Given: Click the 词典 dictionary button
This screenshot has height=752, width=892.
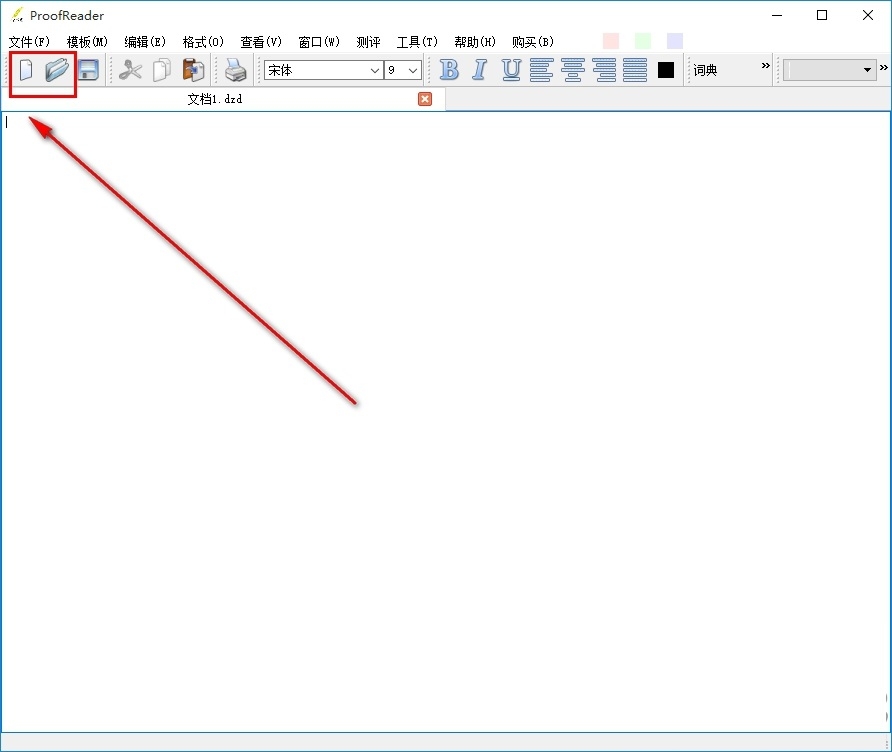Looking at the screenshot, I should (x=705, y=70).
